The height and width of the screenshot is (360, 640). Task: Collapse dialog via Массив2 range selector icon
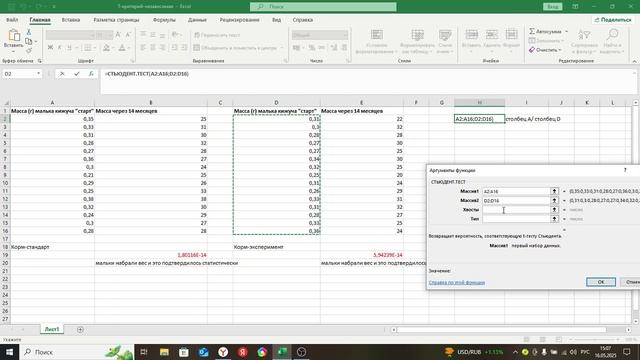click(554, 200)
